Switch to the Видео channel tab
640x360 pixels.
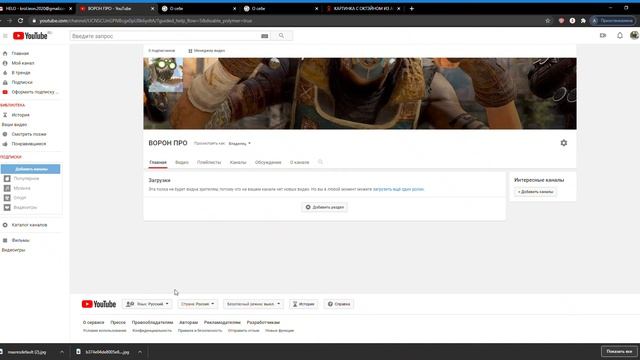182,162
